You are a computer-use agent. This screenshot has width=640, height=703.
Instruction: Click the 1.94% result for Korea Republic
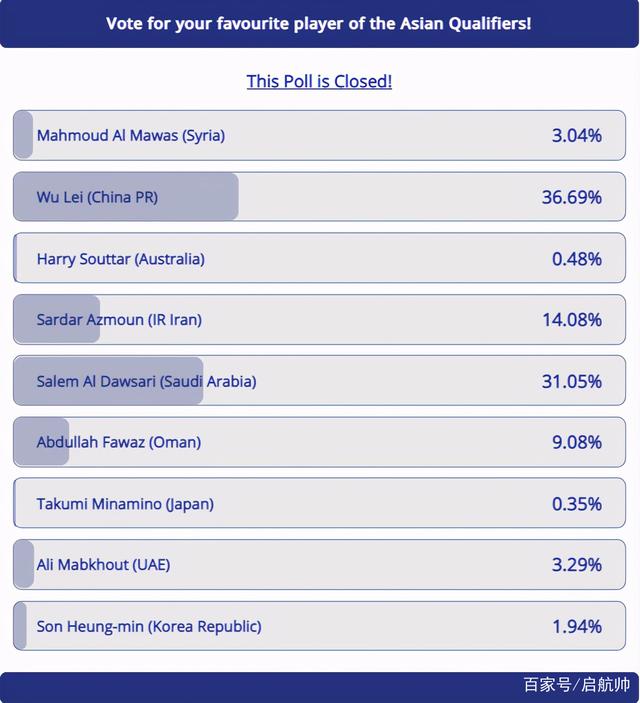(x=577, y=626)
